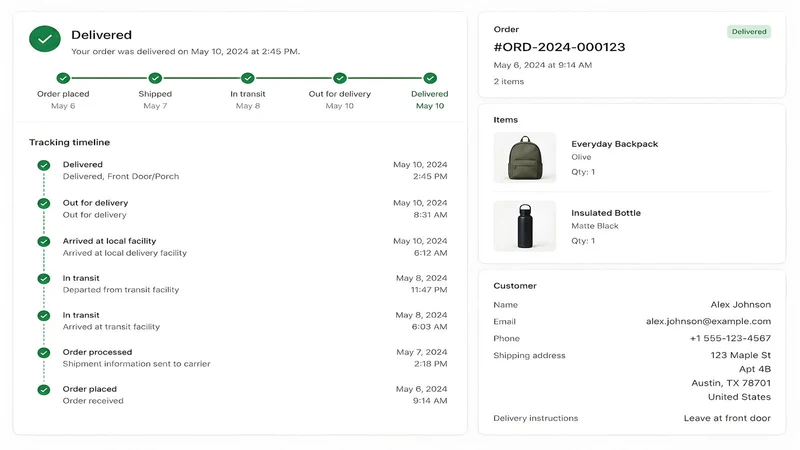
Task: Open the Insulated Bottle product thumbnail
Action: 524,226
